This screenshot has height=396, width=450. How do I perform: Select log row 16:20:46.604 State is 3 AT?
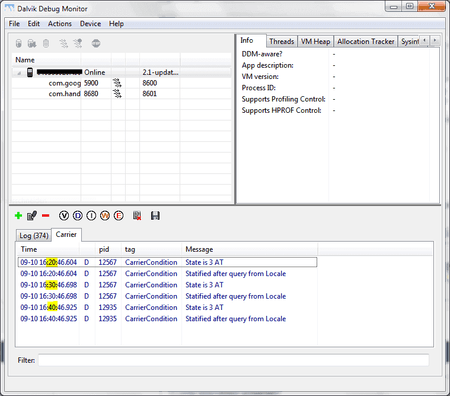point(167,262)
